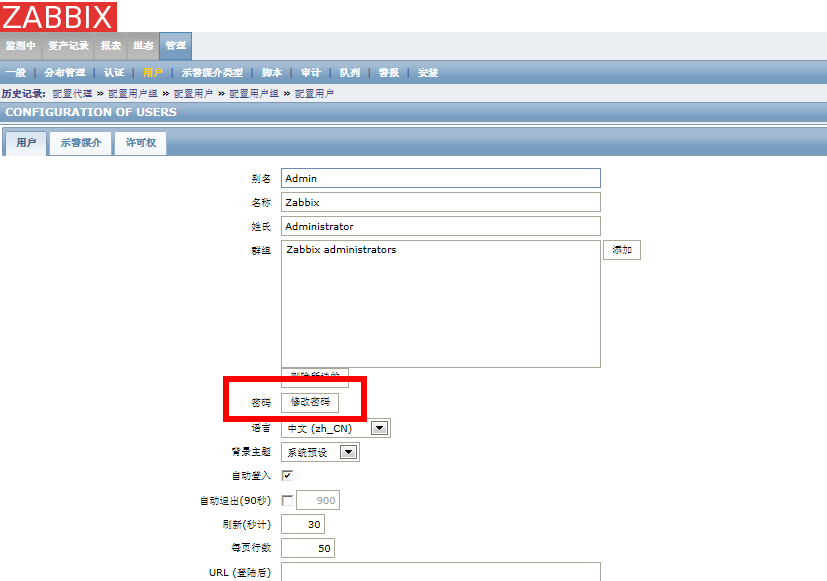Go to 示警媒介类型 submenu
This screenshot has width=827, height=581.
(x=212, y=73)
